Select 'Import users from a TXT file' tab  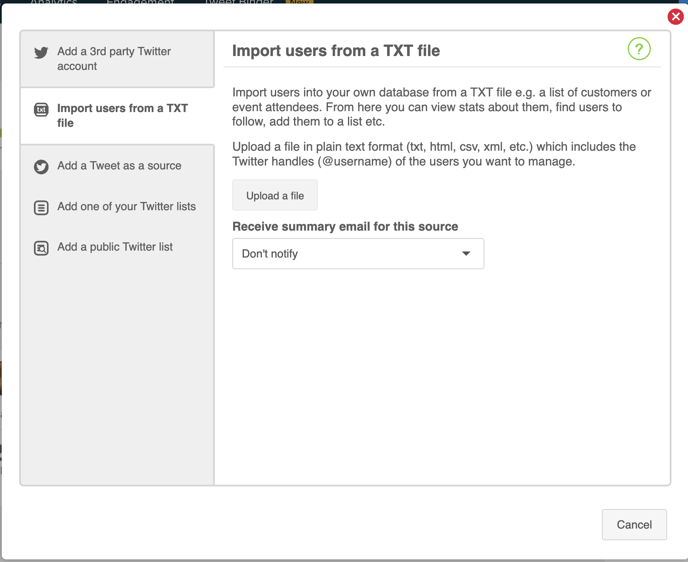pyautogui.click(x=117, y=116)
